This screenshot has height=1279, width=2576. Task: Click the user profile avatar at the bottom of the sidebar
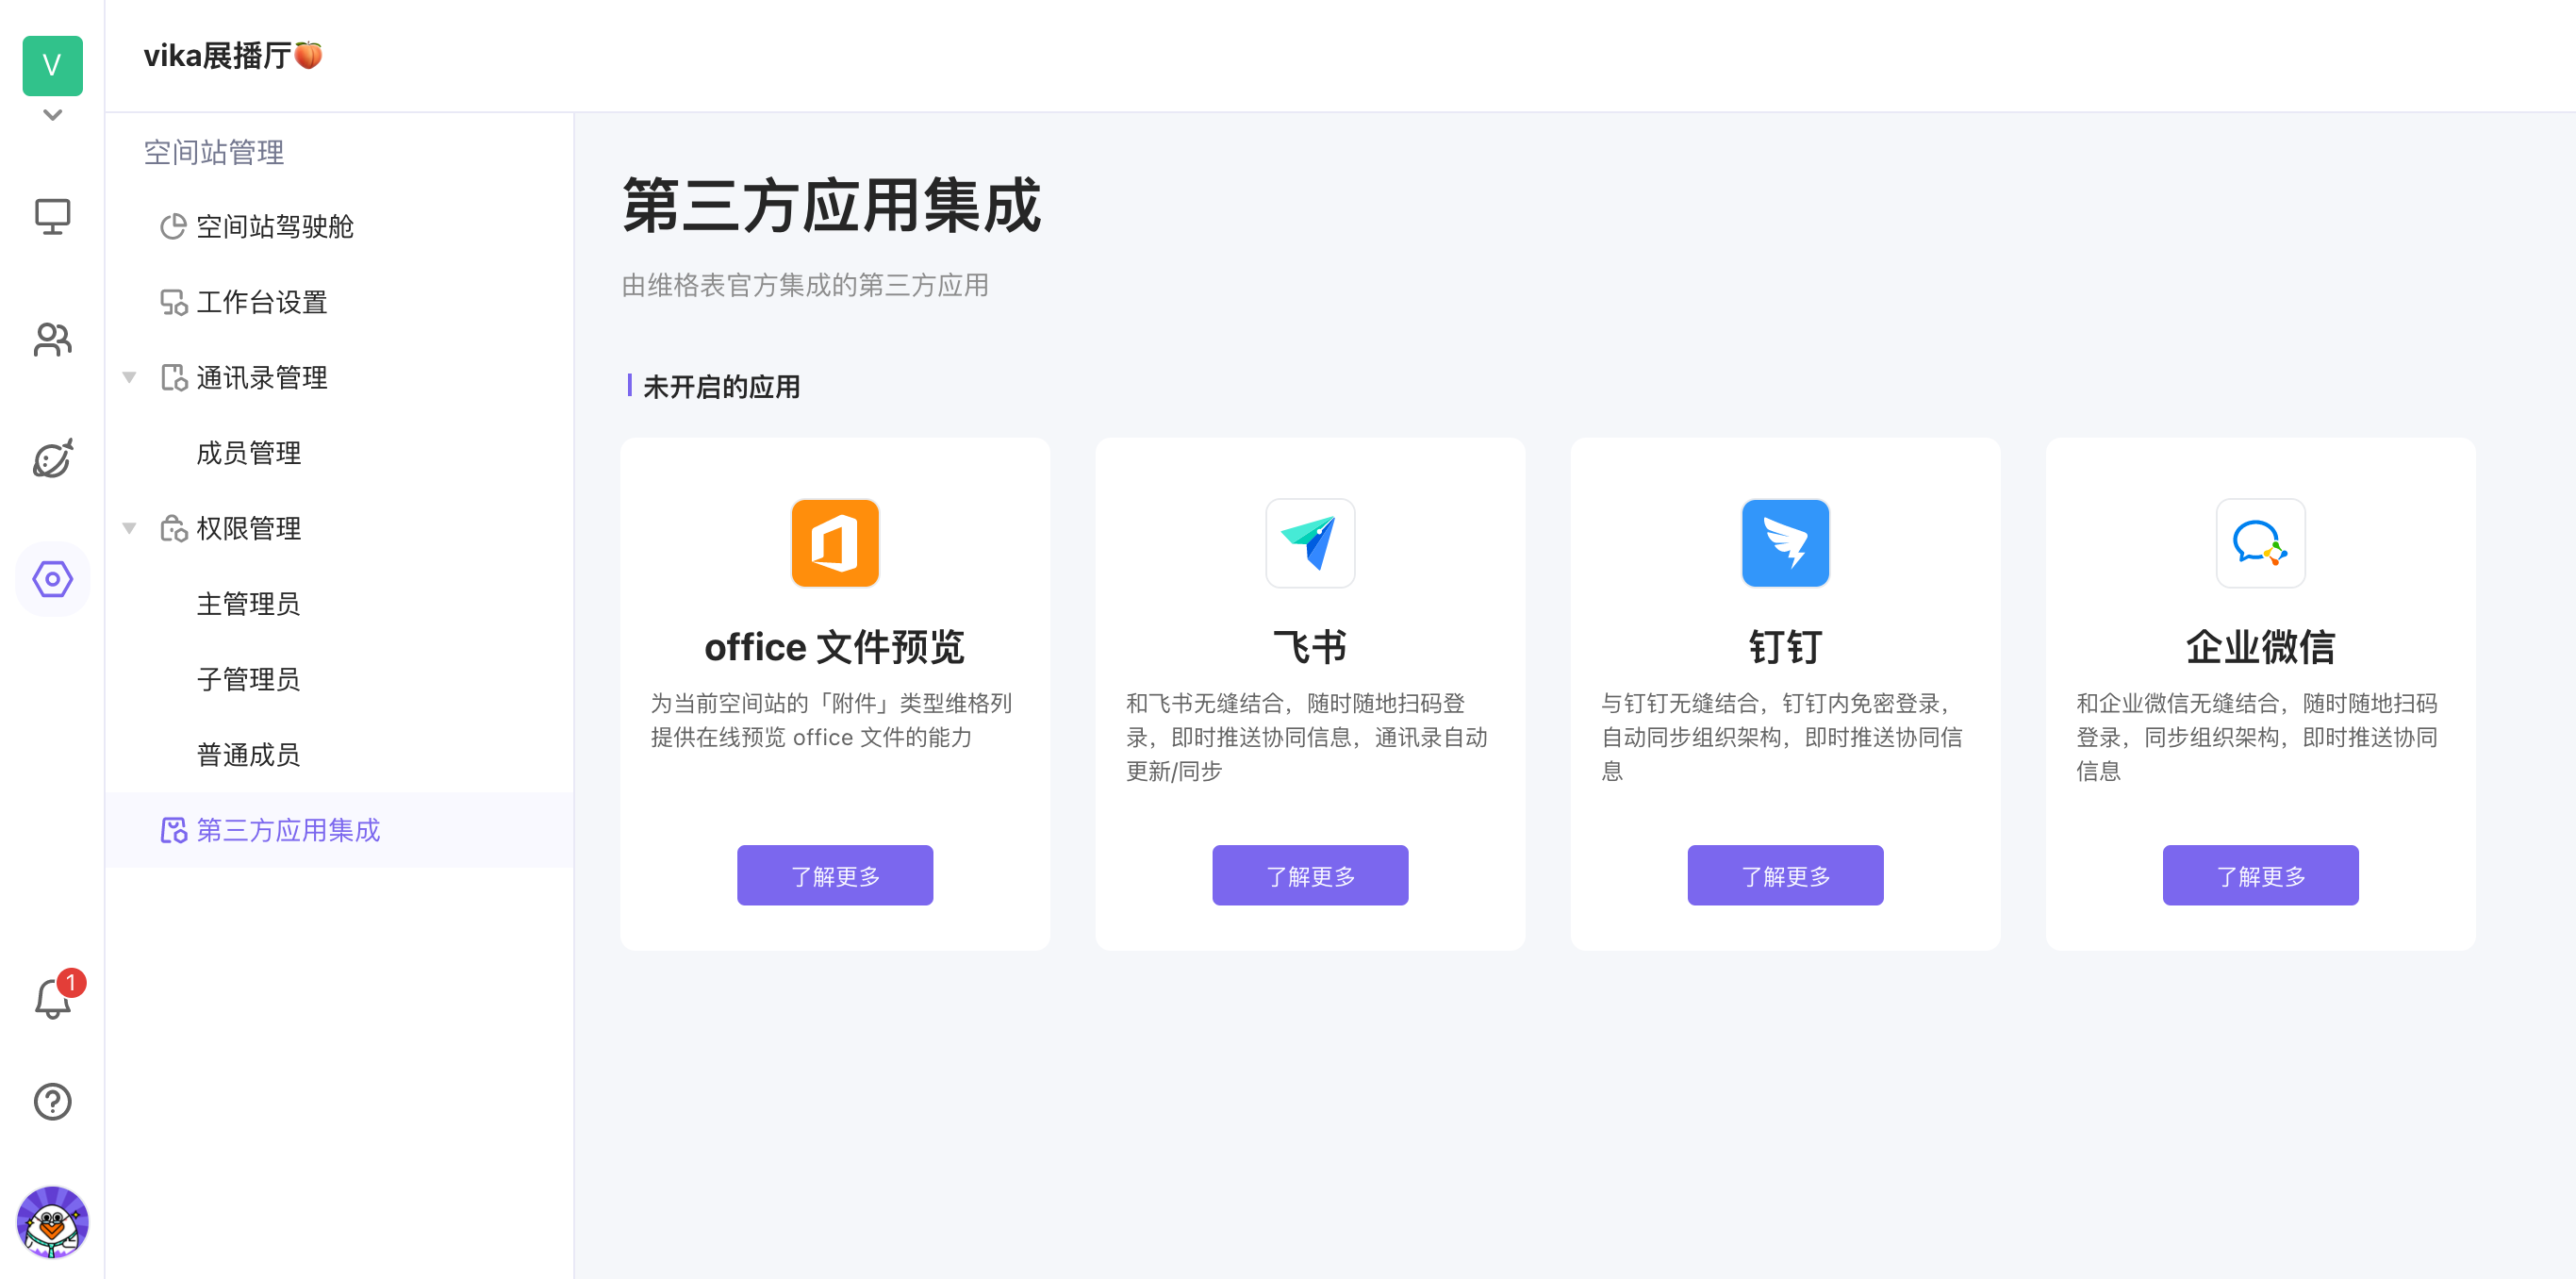pos(52,1222)
